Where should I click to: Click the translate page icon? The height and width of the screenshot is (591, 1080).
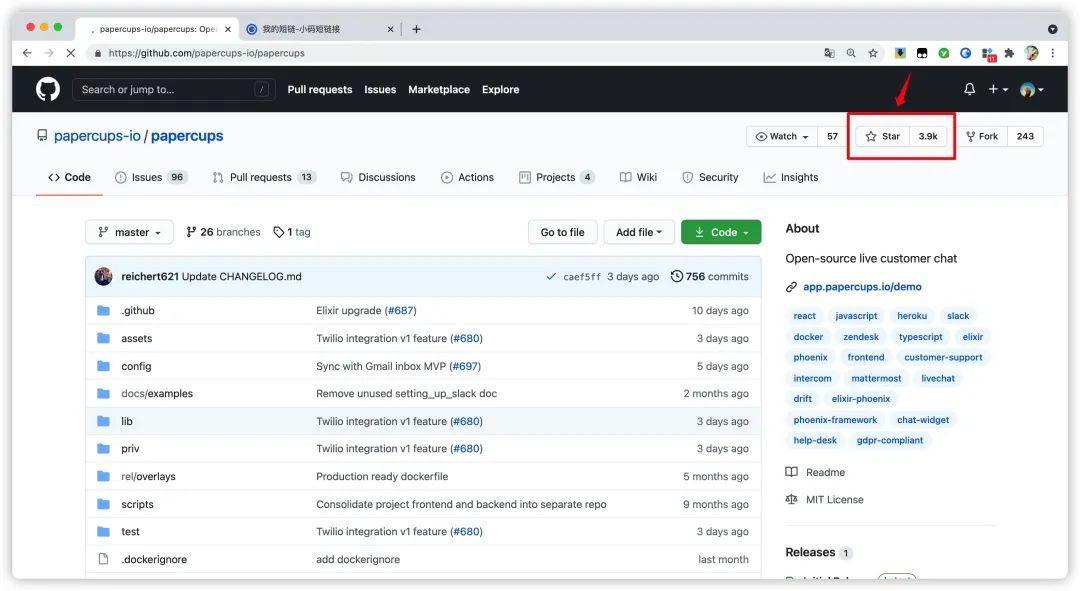click(829, 53)
